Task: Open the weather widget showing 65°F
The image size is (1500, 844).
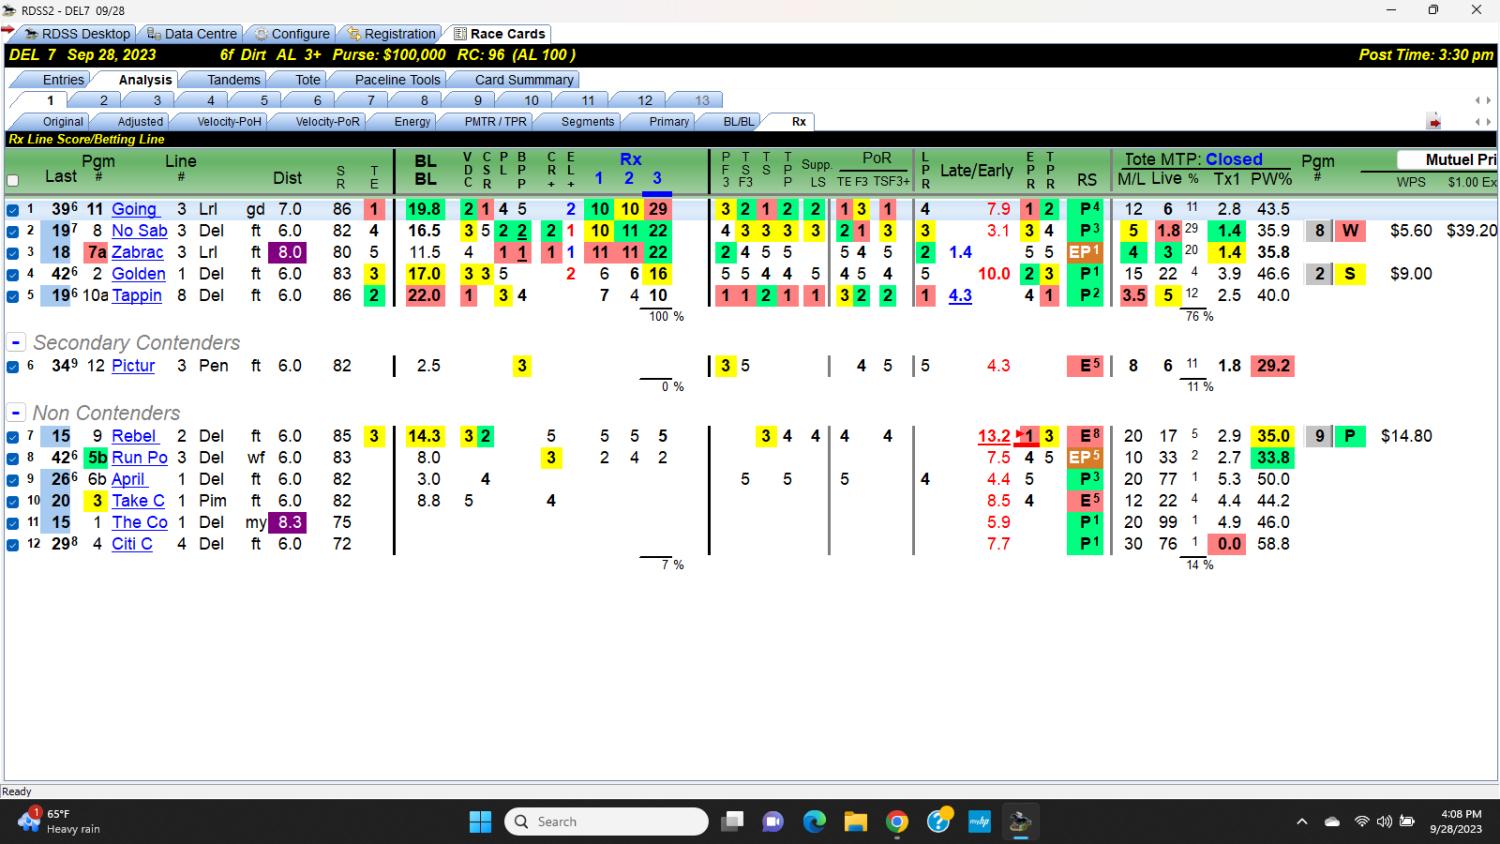Action: (x=60, y=821)
